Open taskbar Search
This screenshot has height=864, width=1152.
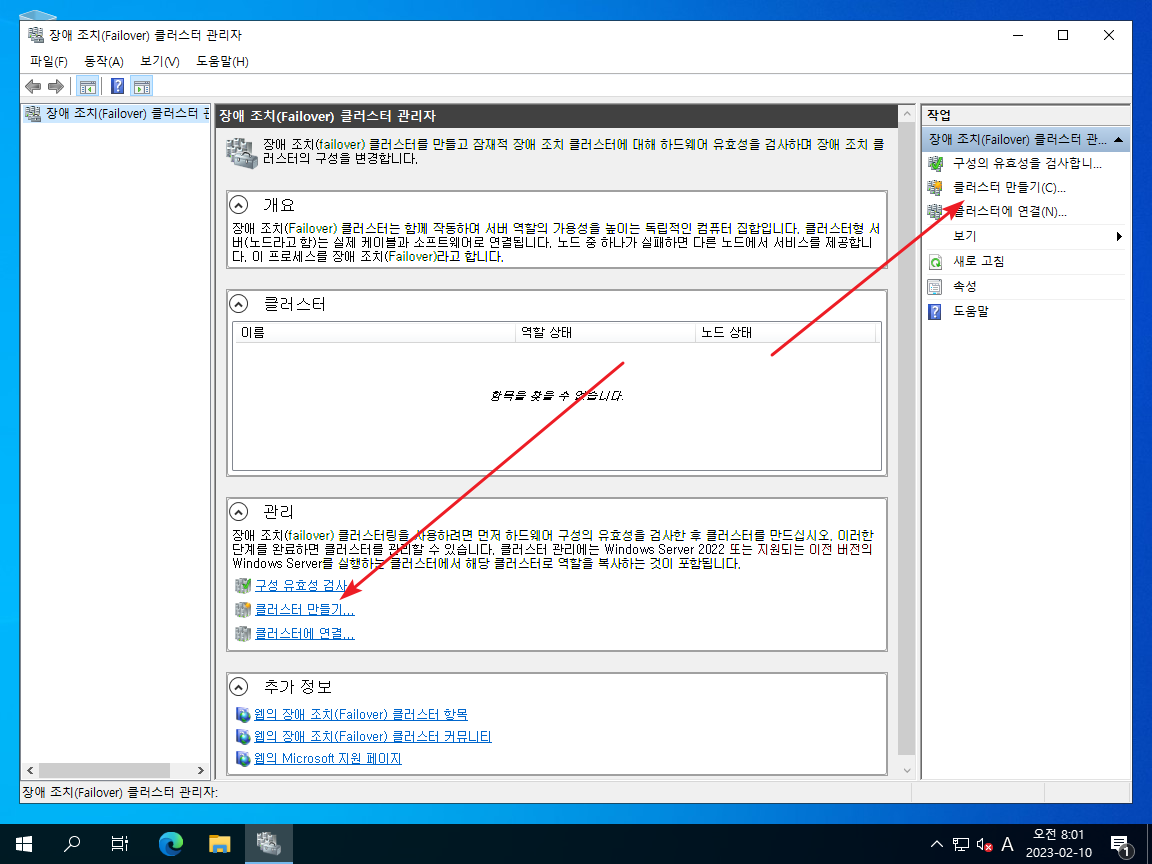tap(72, 844)
